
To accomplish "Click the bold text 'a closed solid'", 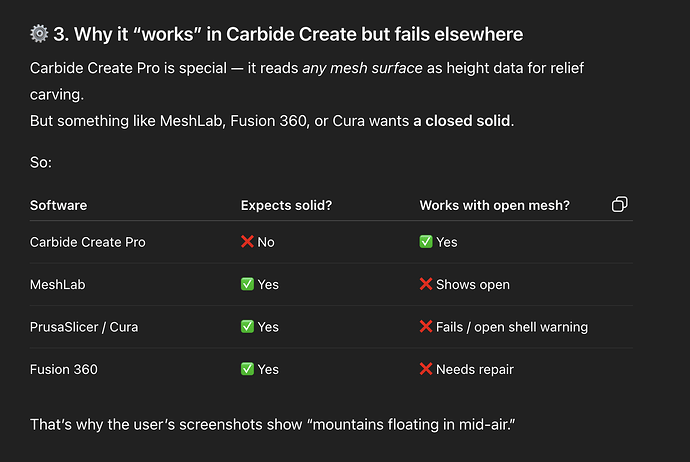I will (466, 122).
